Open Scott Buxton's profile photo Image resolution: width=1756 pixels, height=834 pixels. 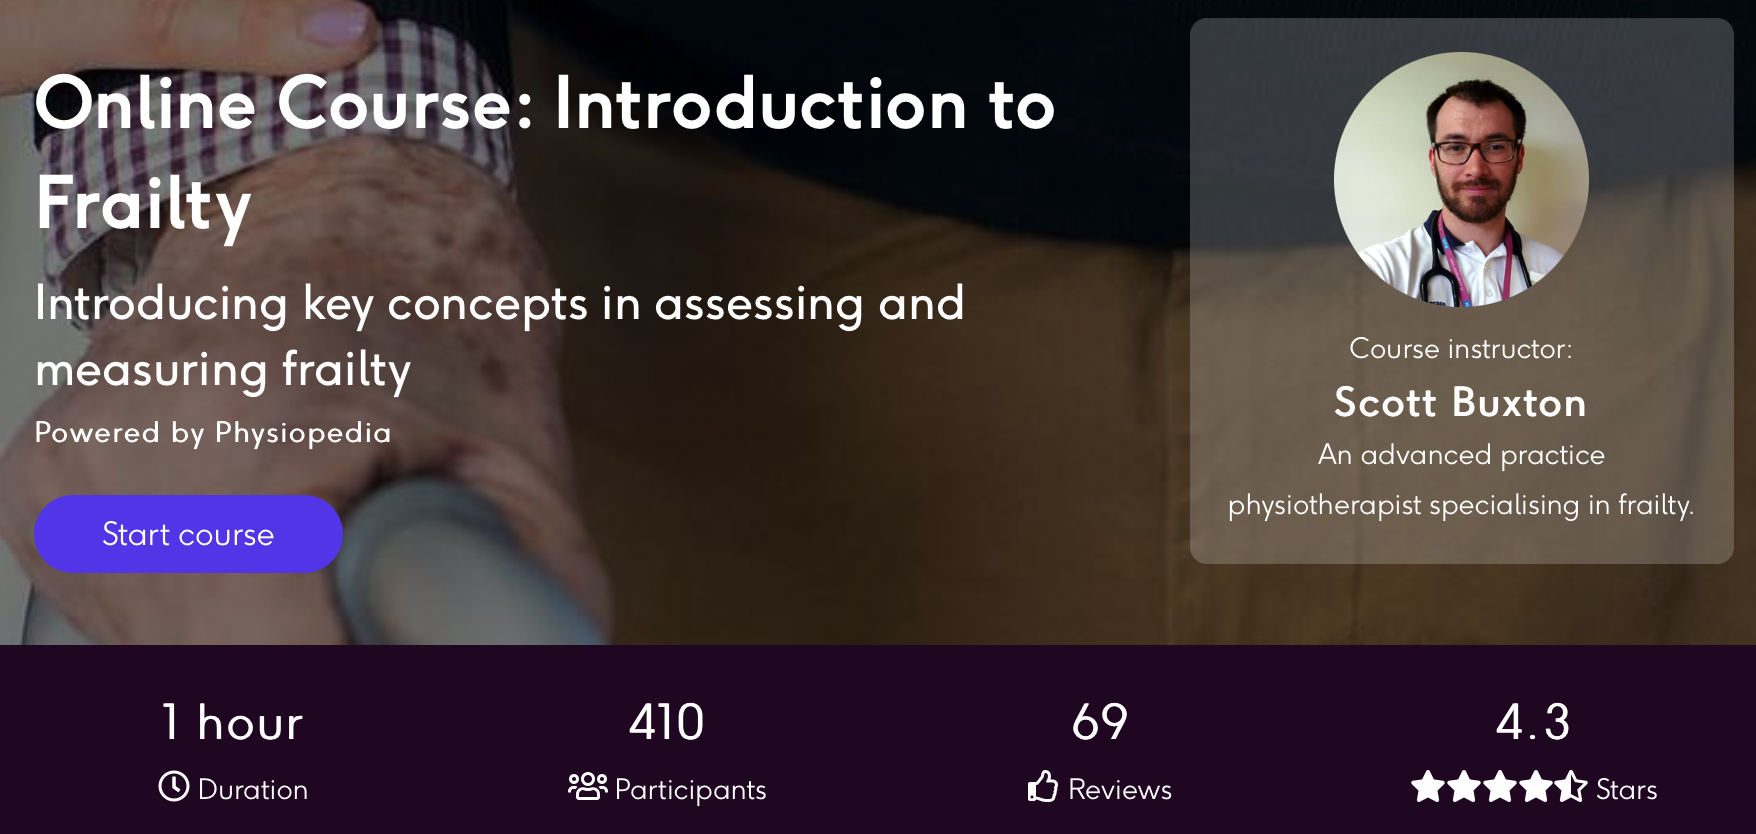(x=1461, y=179)
